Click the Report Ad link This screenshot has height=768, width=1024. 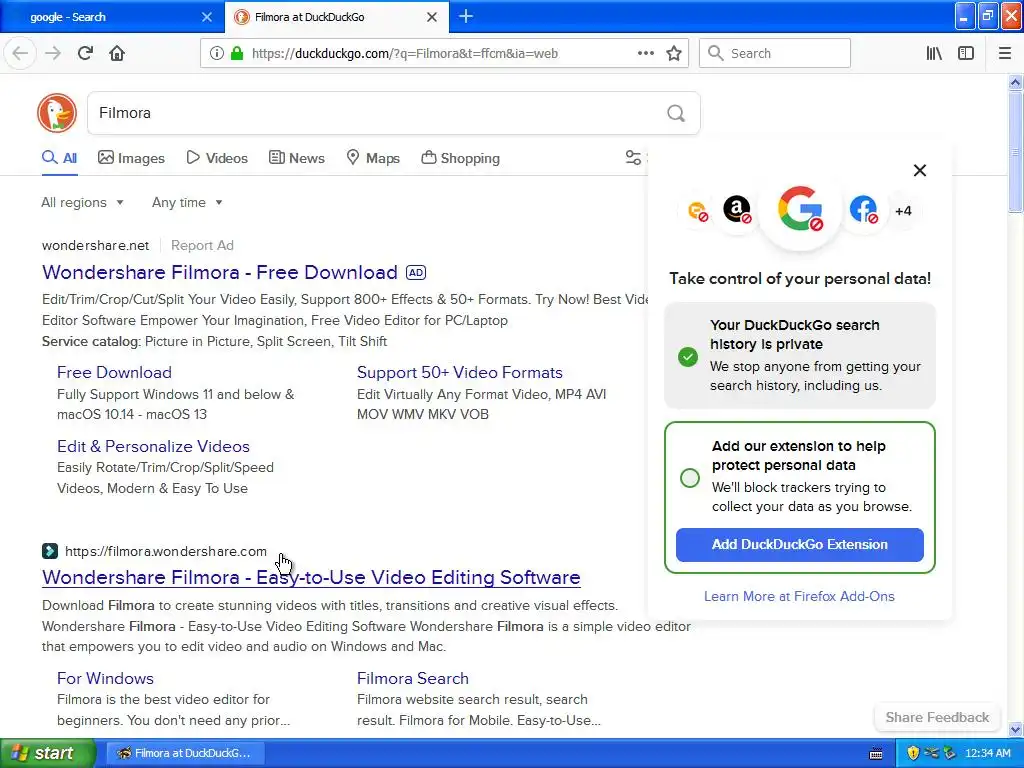click(202, 246)
